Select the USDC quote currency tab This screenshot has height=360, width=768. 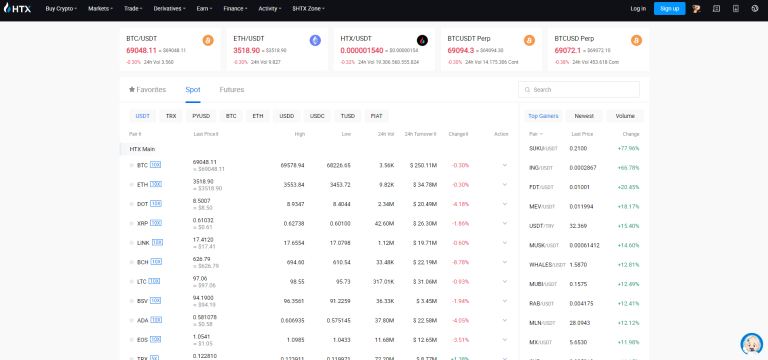(317, 116)
